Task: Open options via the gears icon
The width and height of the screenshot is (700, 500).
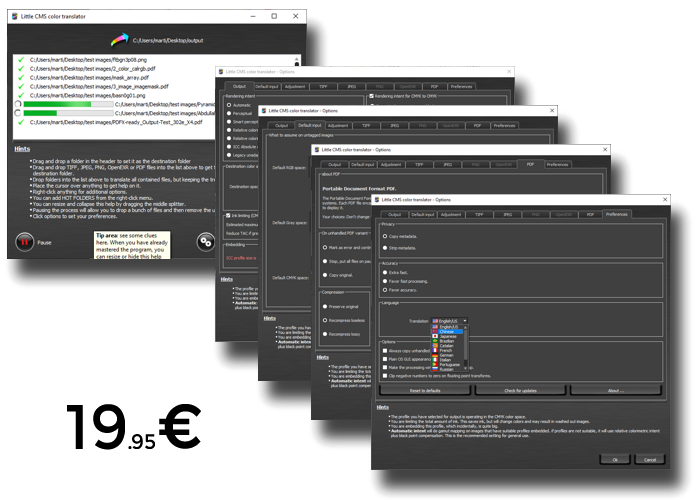Action: 205,241
